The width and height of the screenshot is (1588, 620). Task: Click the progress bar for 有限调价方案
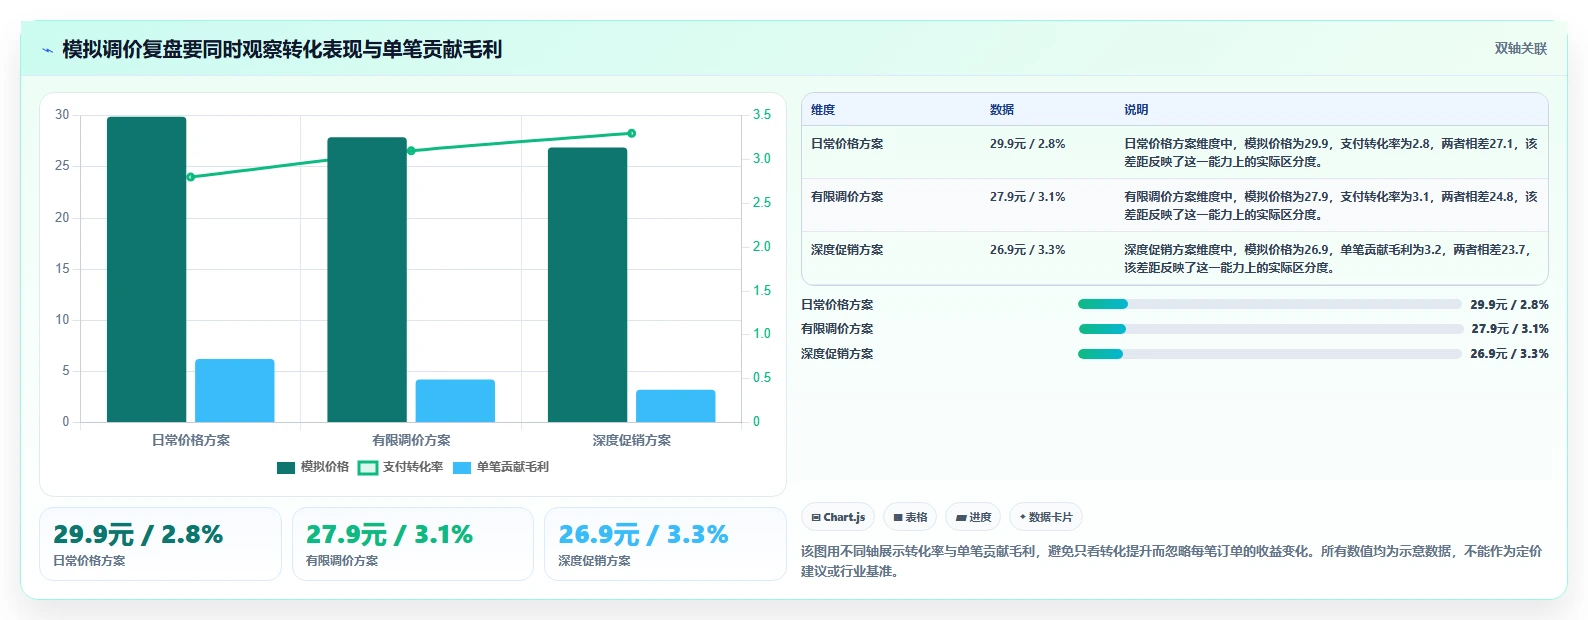pos(1270,329)
